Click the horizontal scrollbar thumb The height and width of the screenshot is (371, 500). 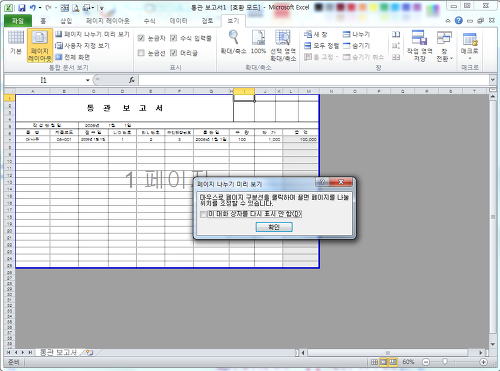tap(387, 352)
